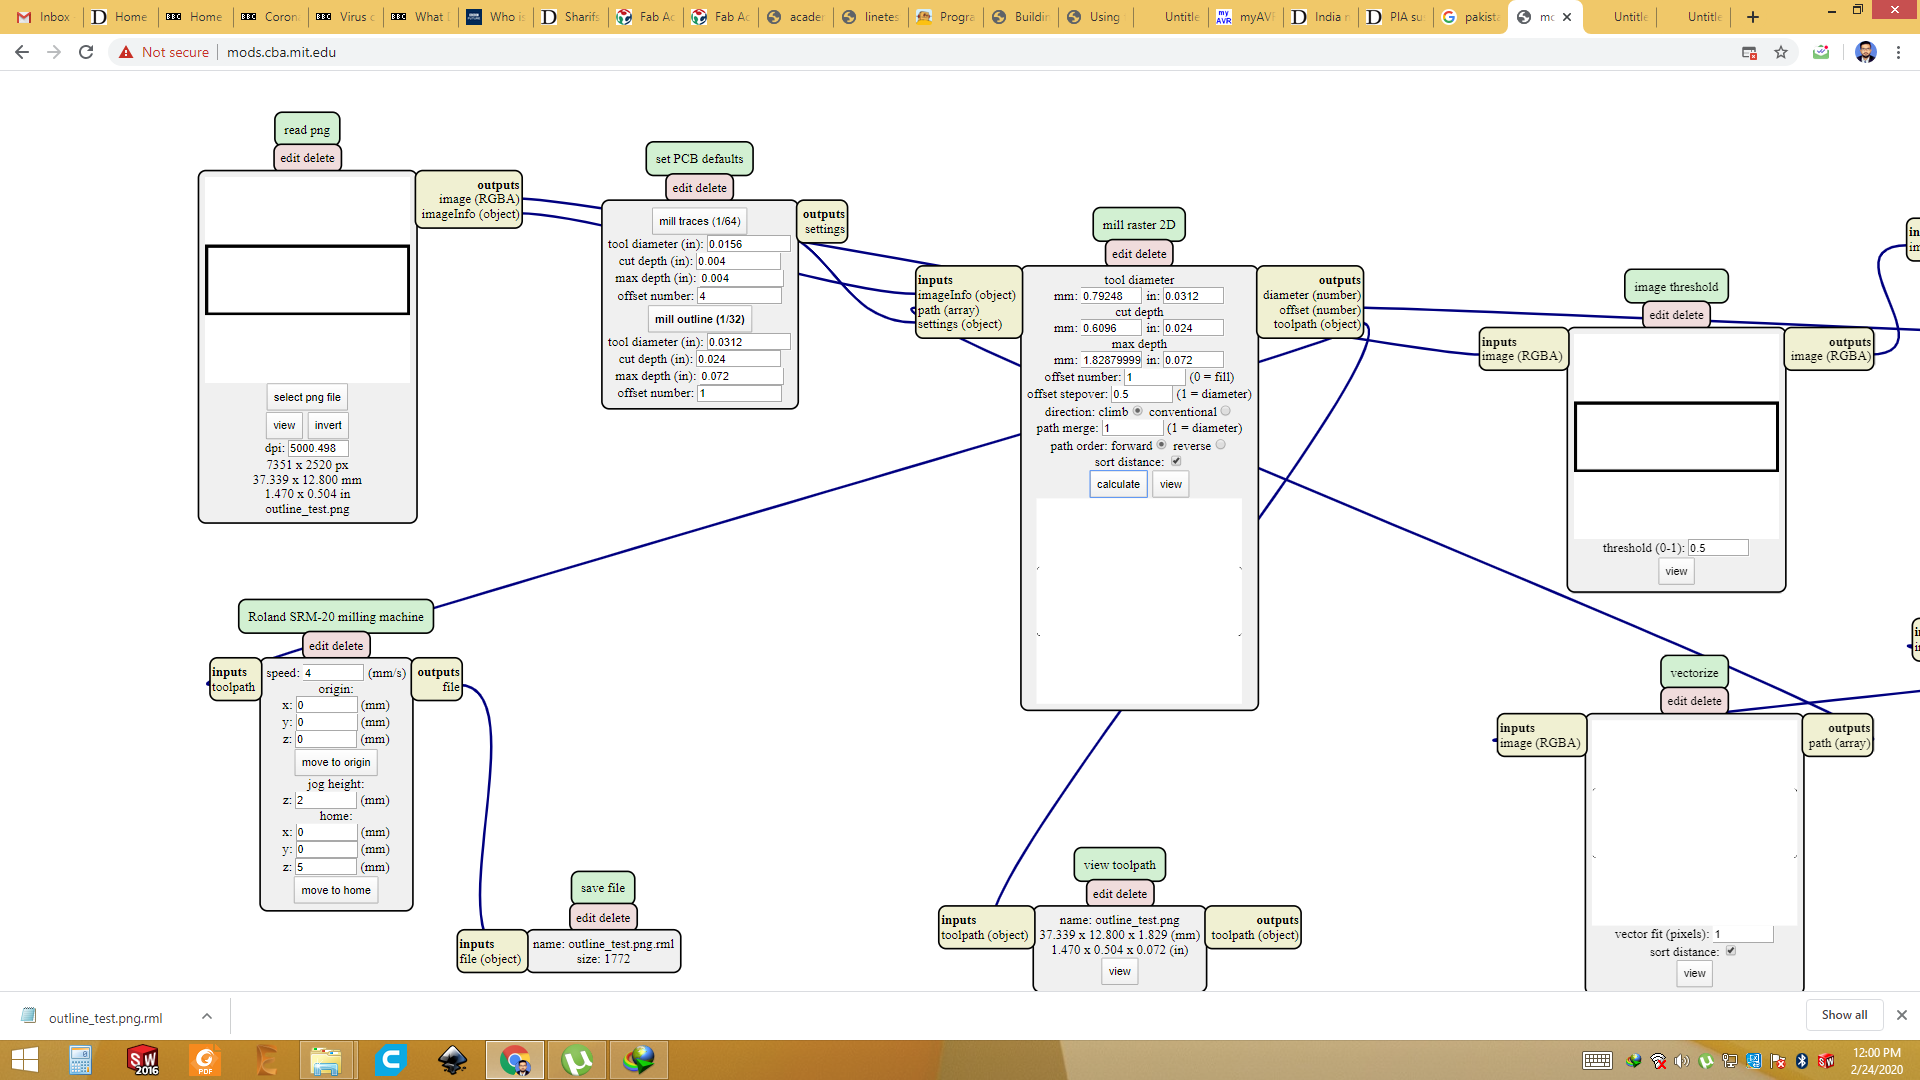1920x1080 pixels.
Task: Click invert button in read png
Action: [328, 425]
